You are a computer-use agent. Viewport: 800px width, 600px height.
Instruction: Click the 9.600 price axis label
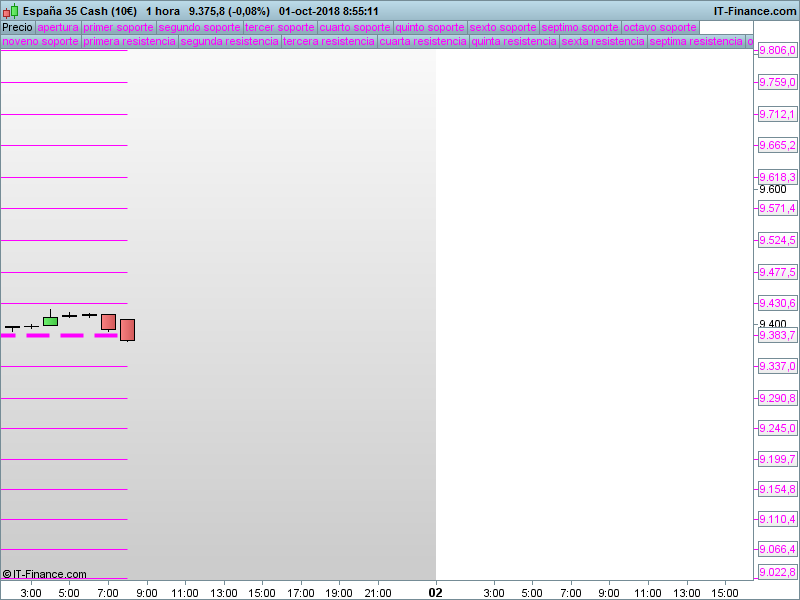(x=773, y=190)
